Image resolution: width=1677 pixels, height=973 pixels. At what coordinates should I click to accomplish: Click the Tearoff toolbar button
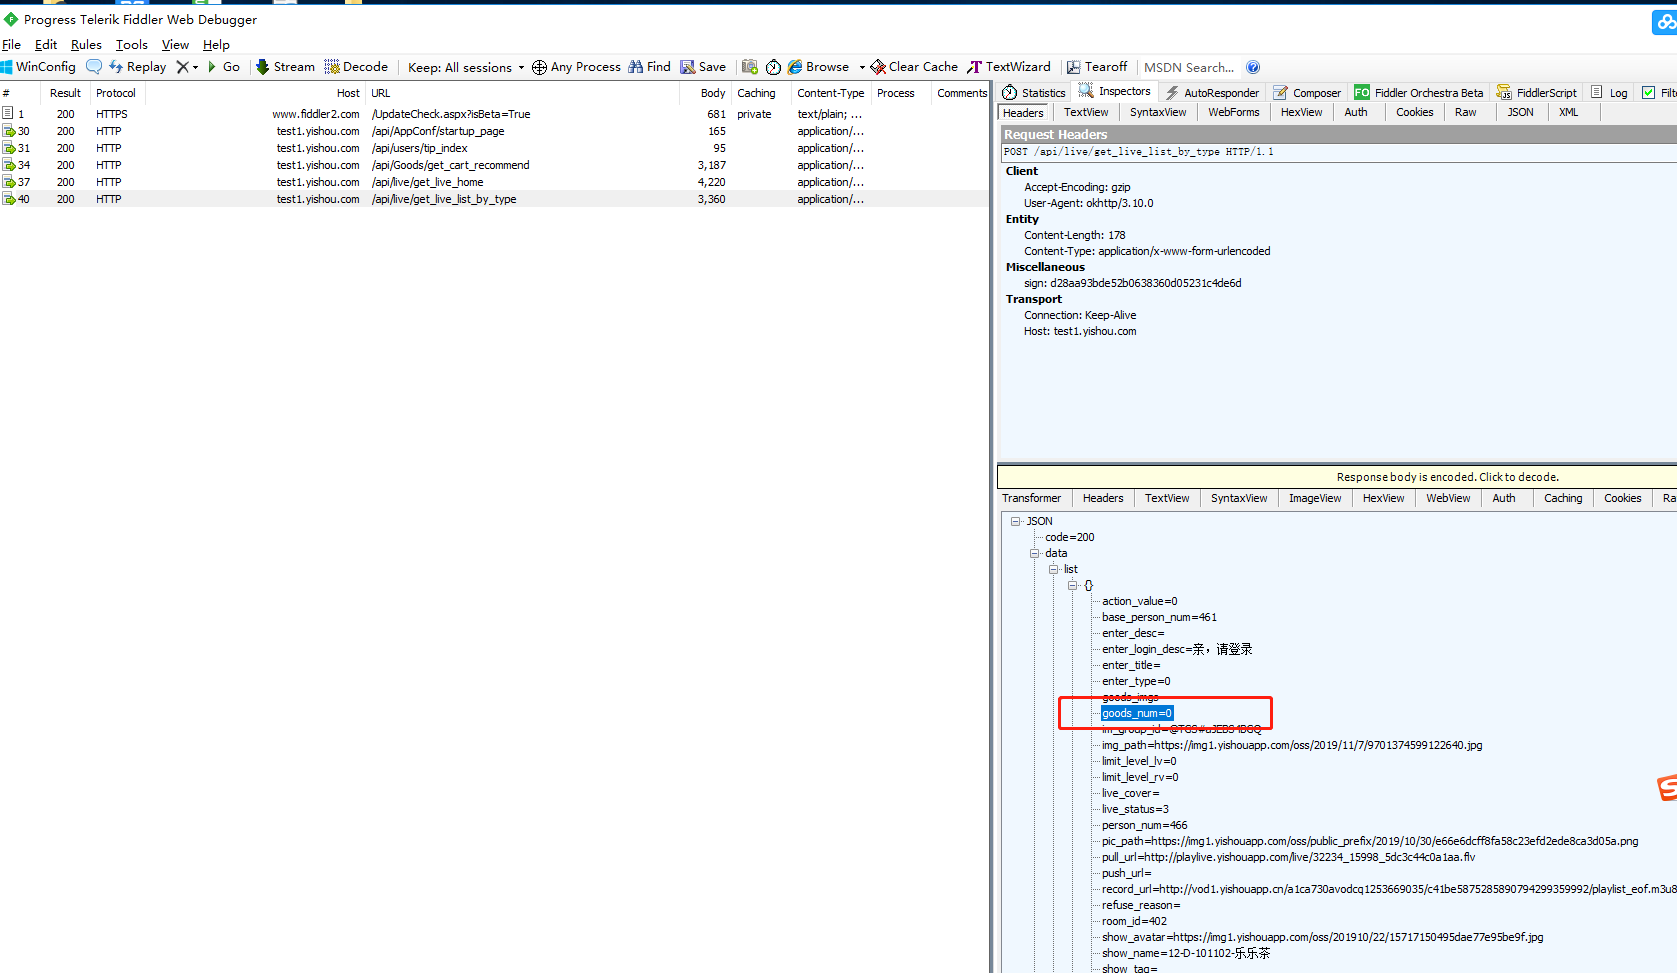click(x=1097, y=67)
